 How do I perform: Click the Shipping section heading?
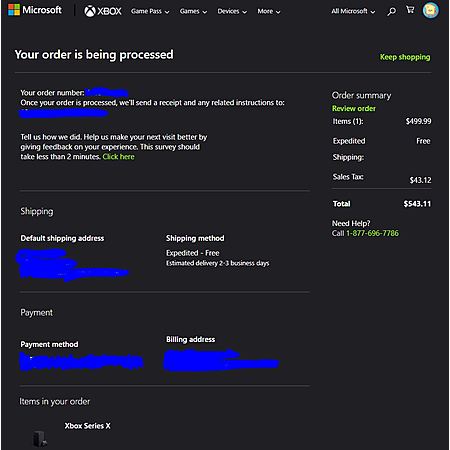tap(37, 211)
